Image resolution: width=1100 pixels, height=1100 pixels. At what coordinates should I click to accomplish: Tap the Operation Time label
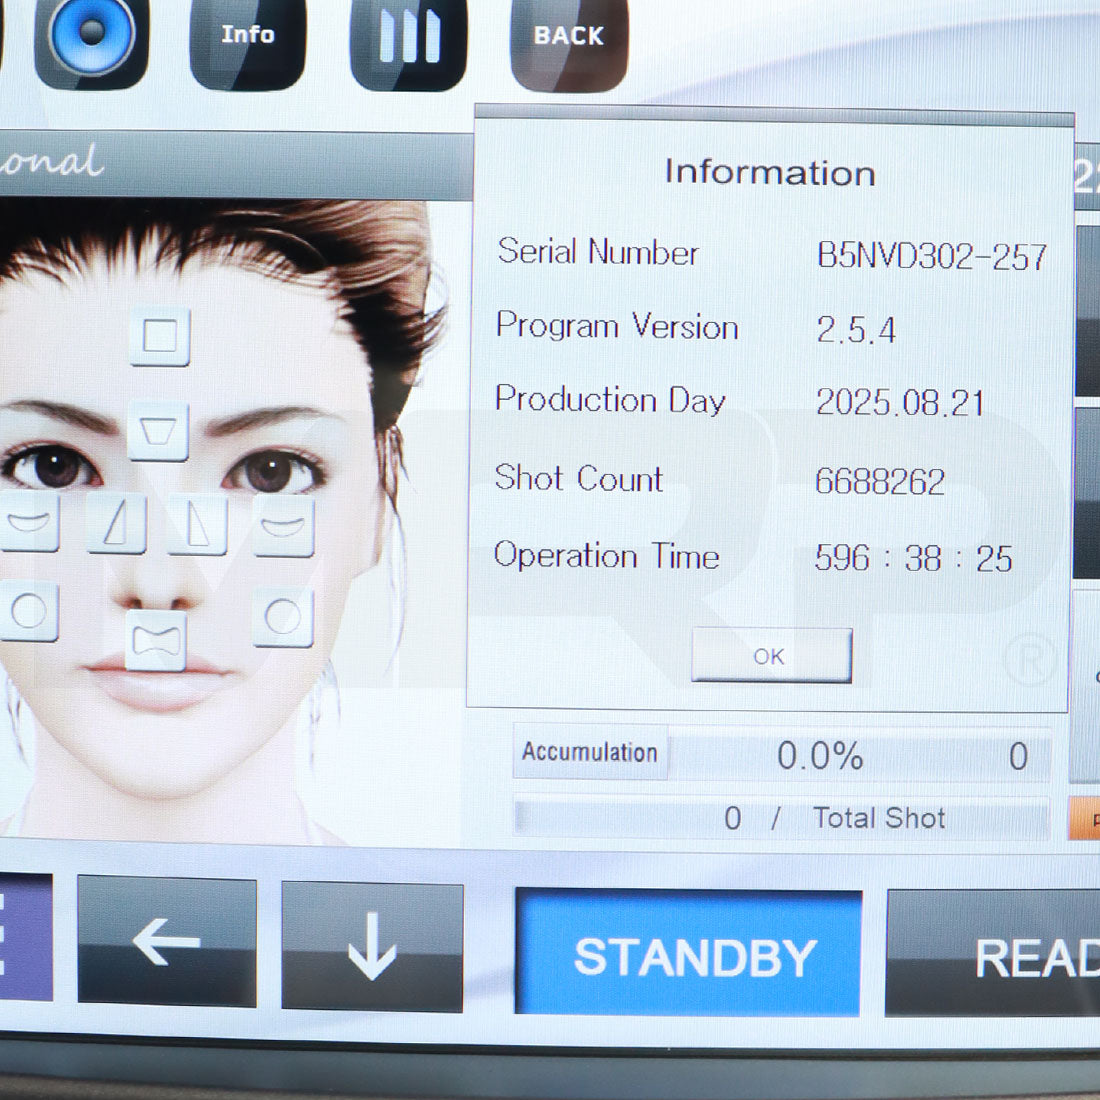pyautogui.click(x=607, y=556)
